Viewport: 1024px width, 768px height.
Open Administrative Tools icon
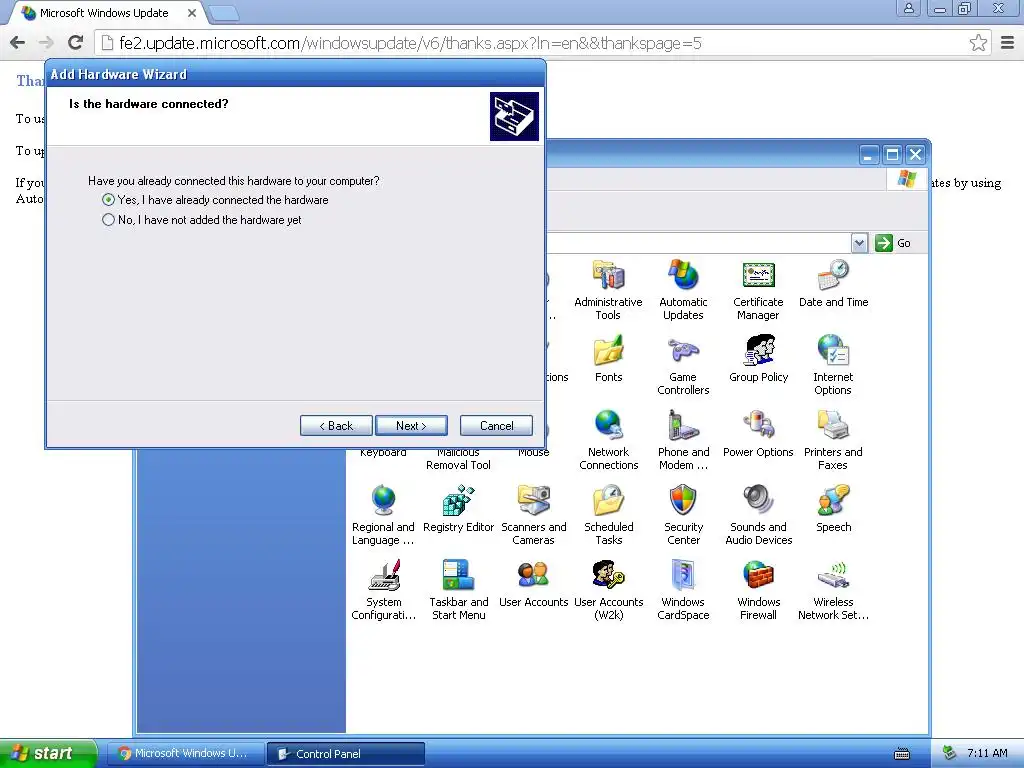[608, 276]
